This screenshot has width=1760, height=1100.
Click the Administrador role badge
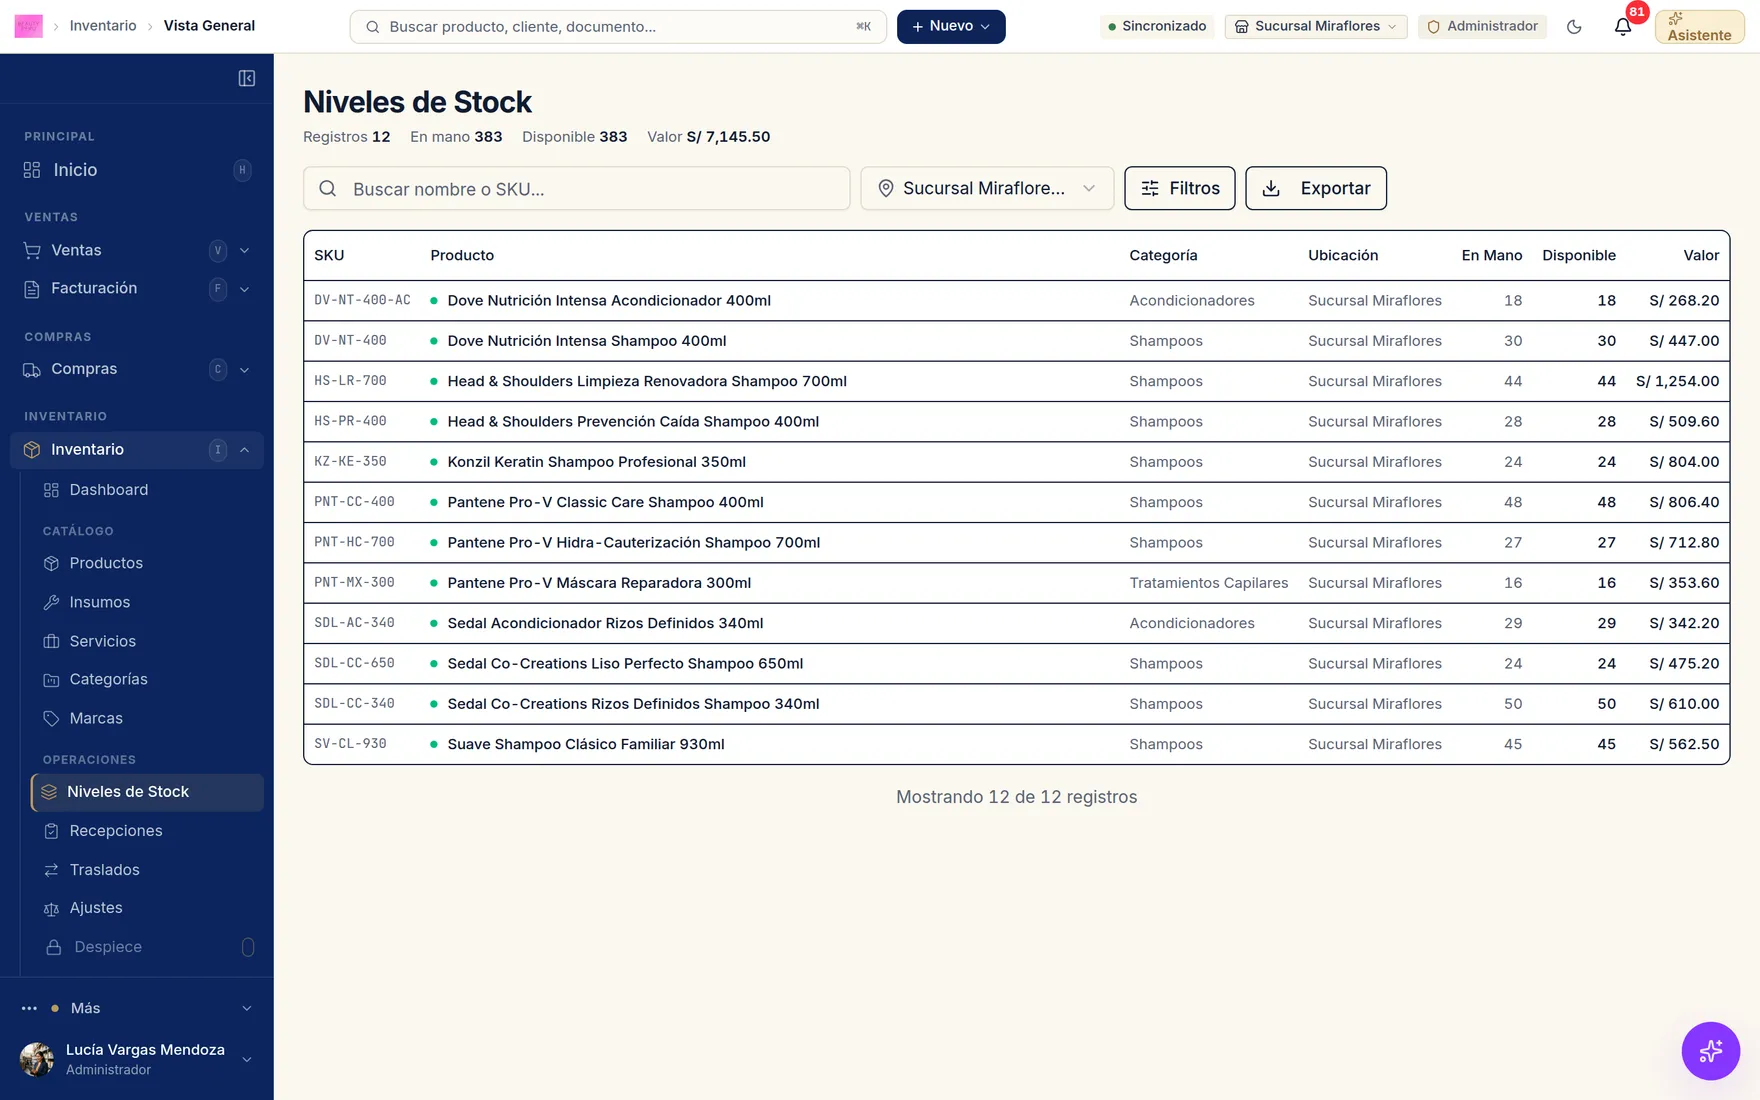[1482, 26]
